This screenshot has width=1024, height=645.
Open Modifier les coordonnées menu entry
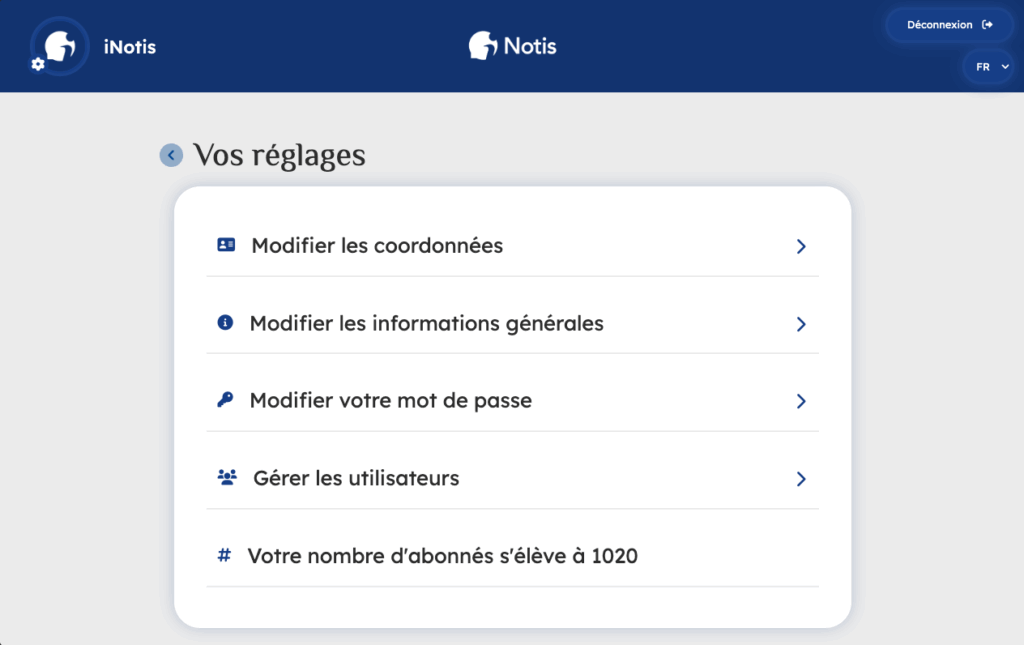(377, 245)
